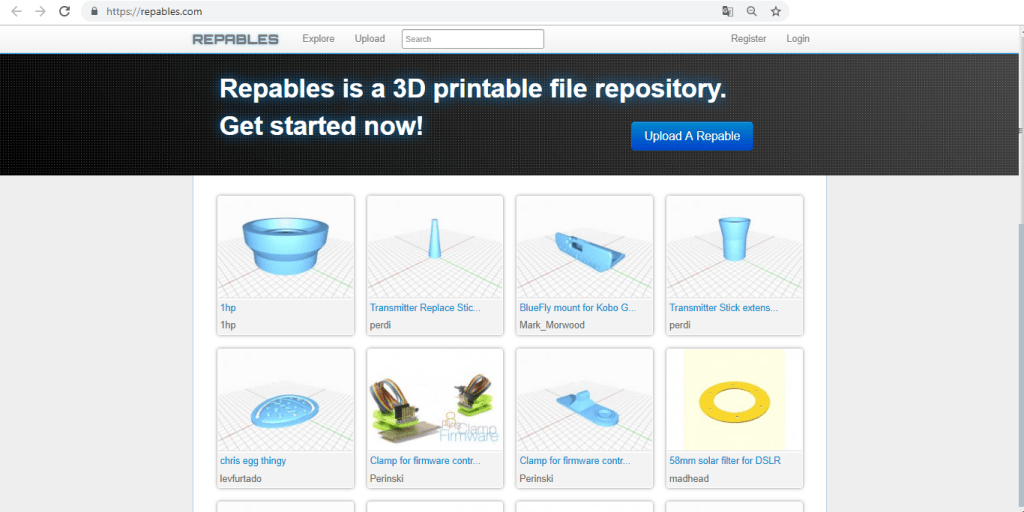Go back using browser back arrow
This screenshot has width=1024, height=512.
[x=17, y=11]
